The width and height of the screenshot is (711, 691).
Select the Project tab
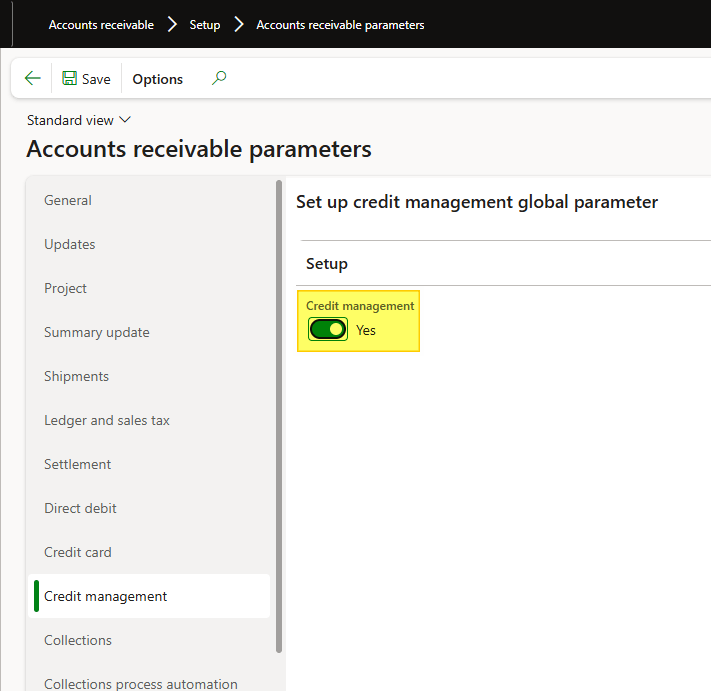point(65,288)
